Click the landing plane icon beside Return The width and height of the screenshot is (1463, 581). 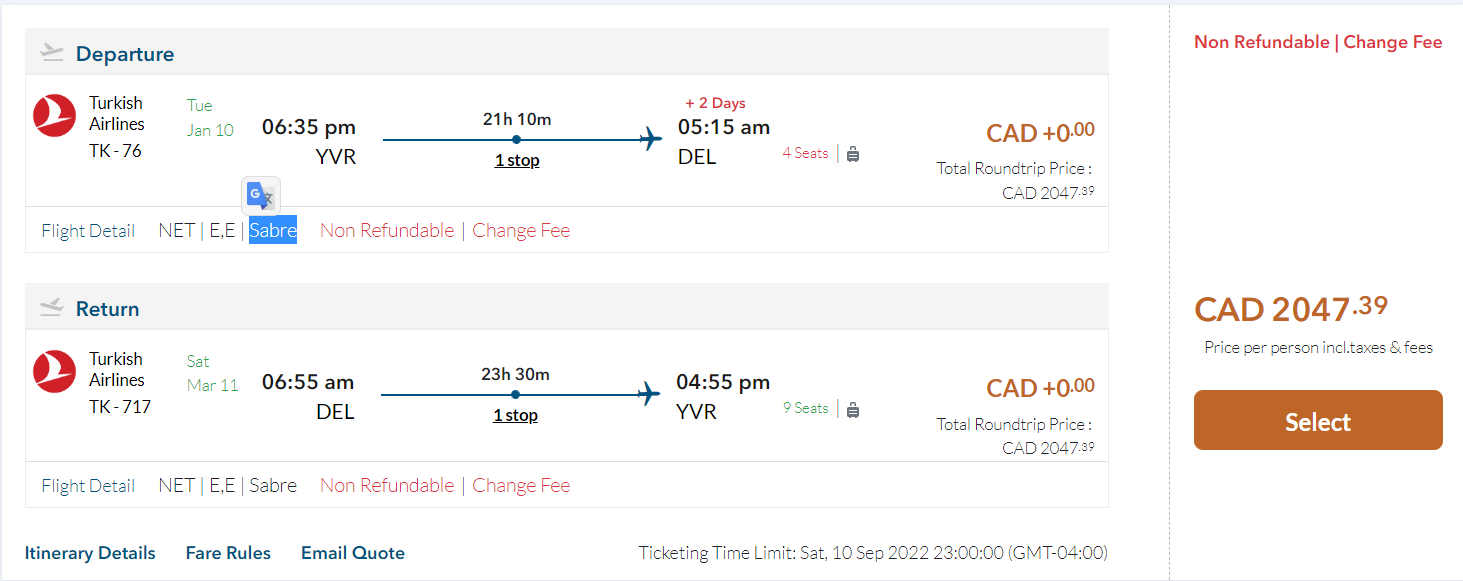click(52, 308)
